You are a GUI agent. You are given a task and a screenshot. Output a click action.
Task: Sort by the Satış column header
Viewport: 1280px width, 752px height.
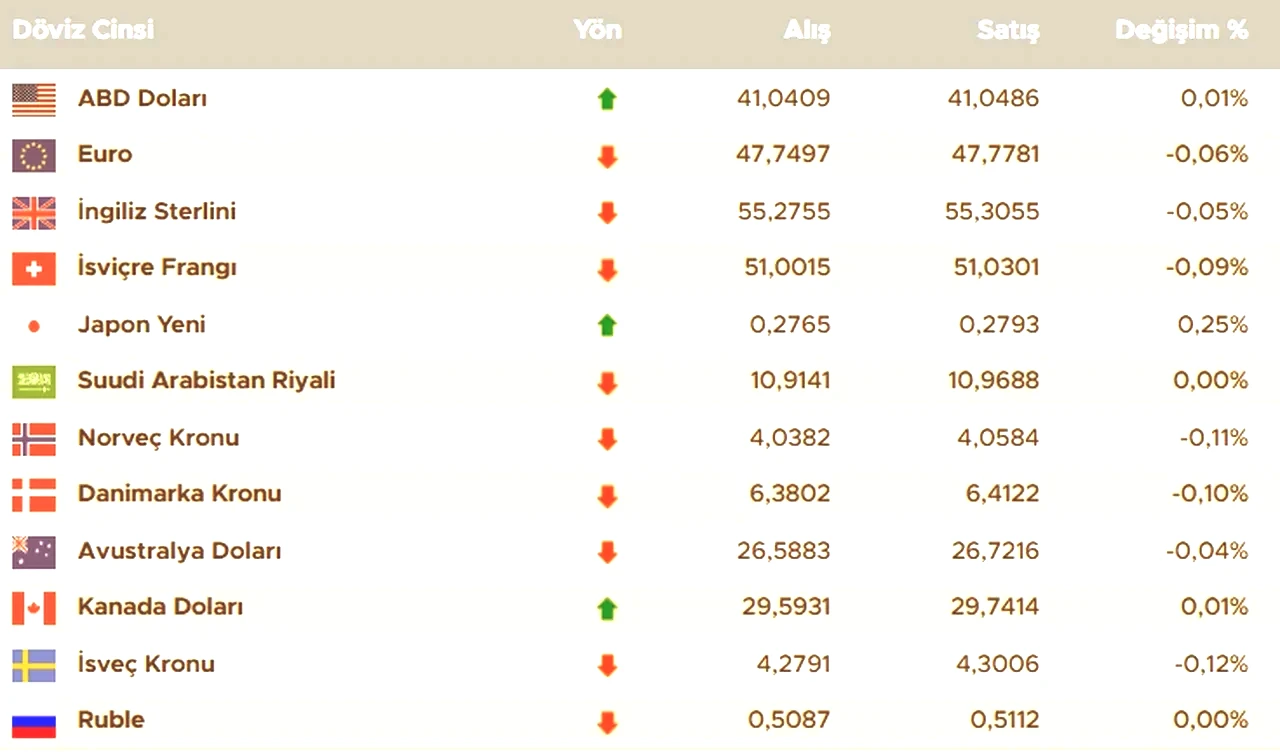1008,31
